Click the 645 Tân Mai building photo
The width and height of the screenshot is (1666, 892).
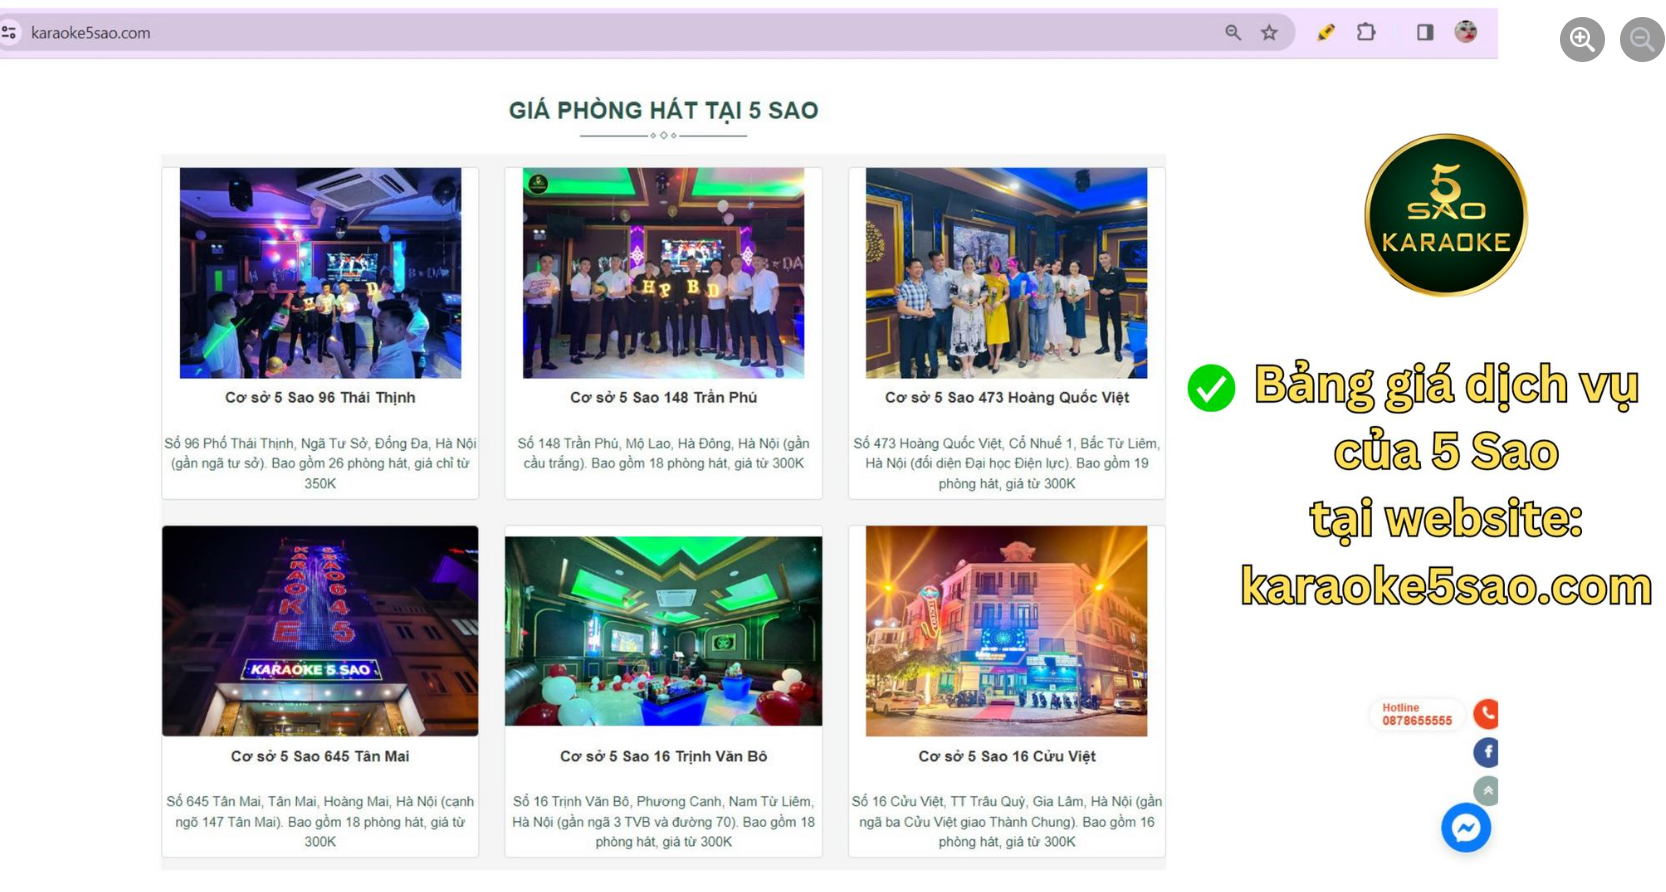(320, 631)
